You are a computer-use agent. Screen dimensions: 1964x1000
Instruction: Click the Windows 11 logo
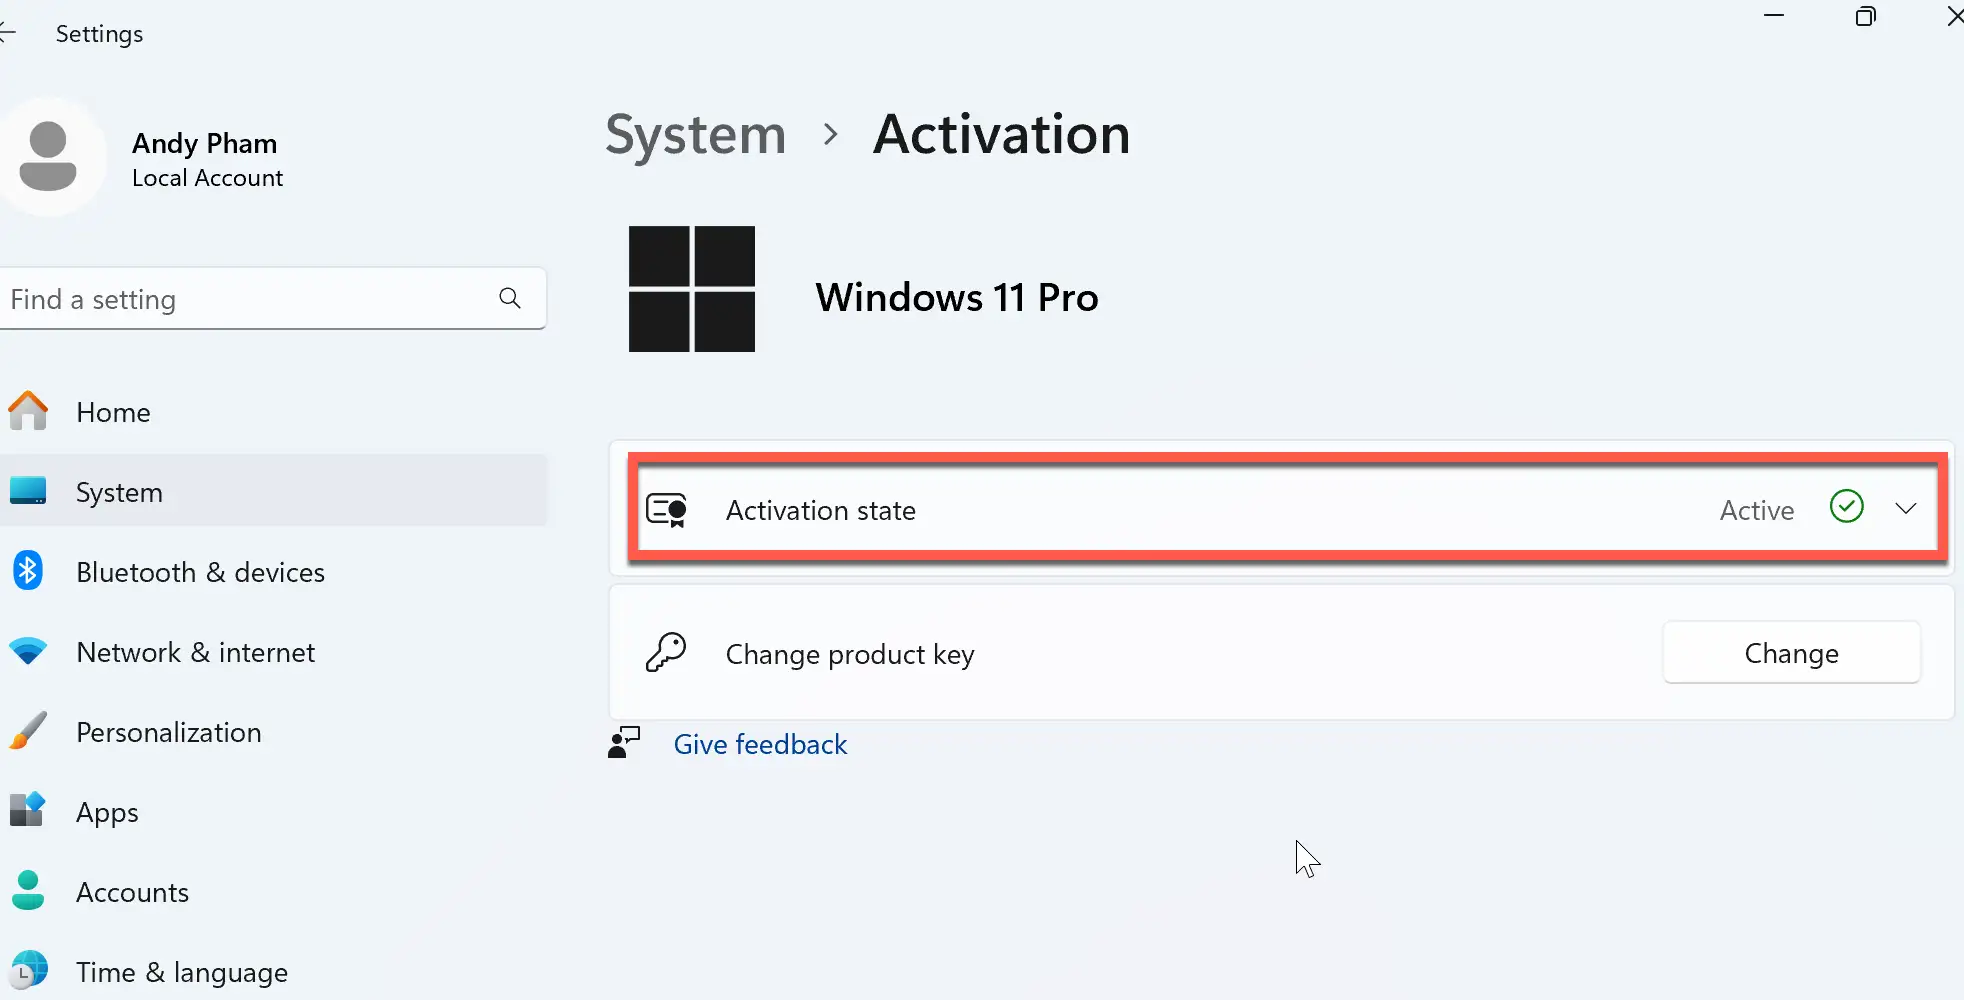(x=692, y=289)
